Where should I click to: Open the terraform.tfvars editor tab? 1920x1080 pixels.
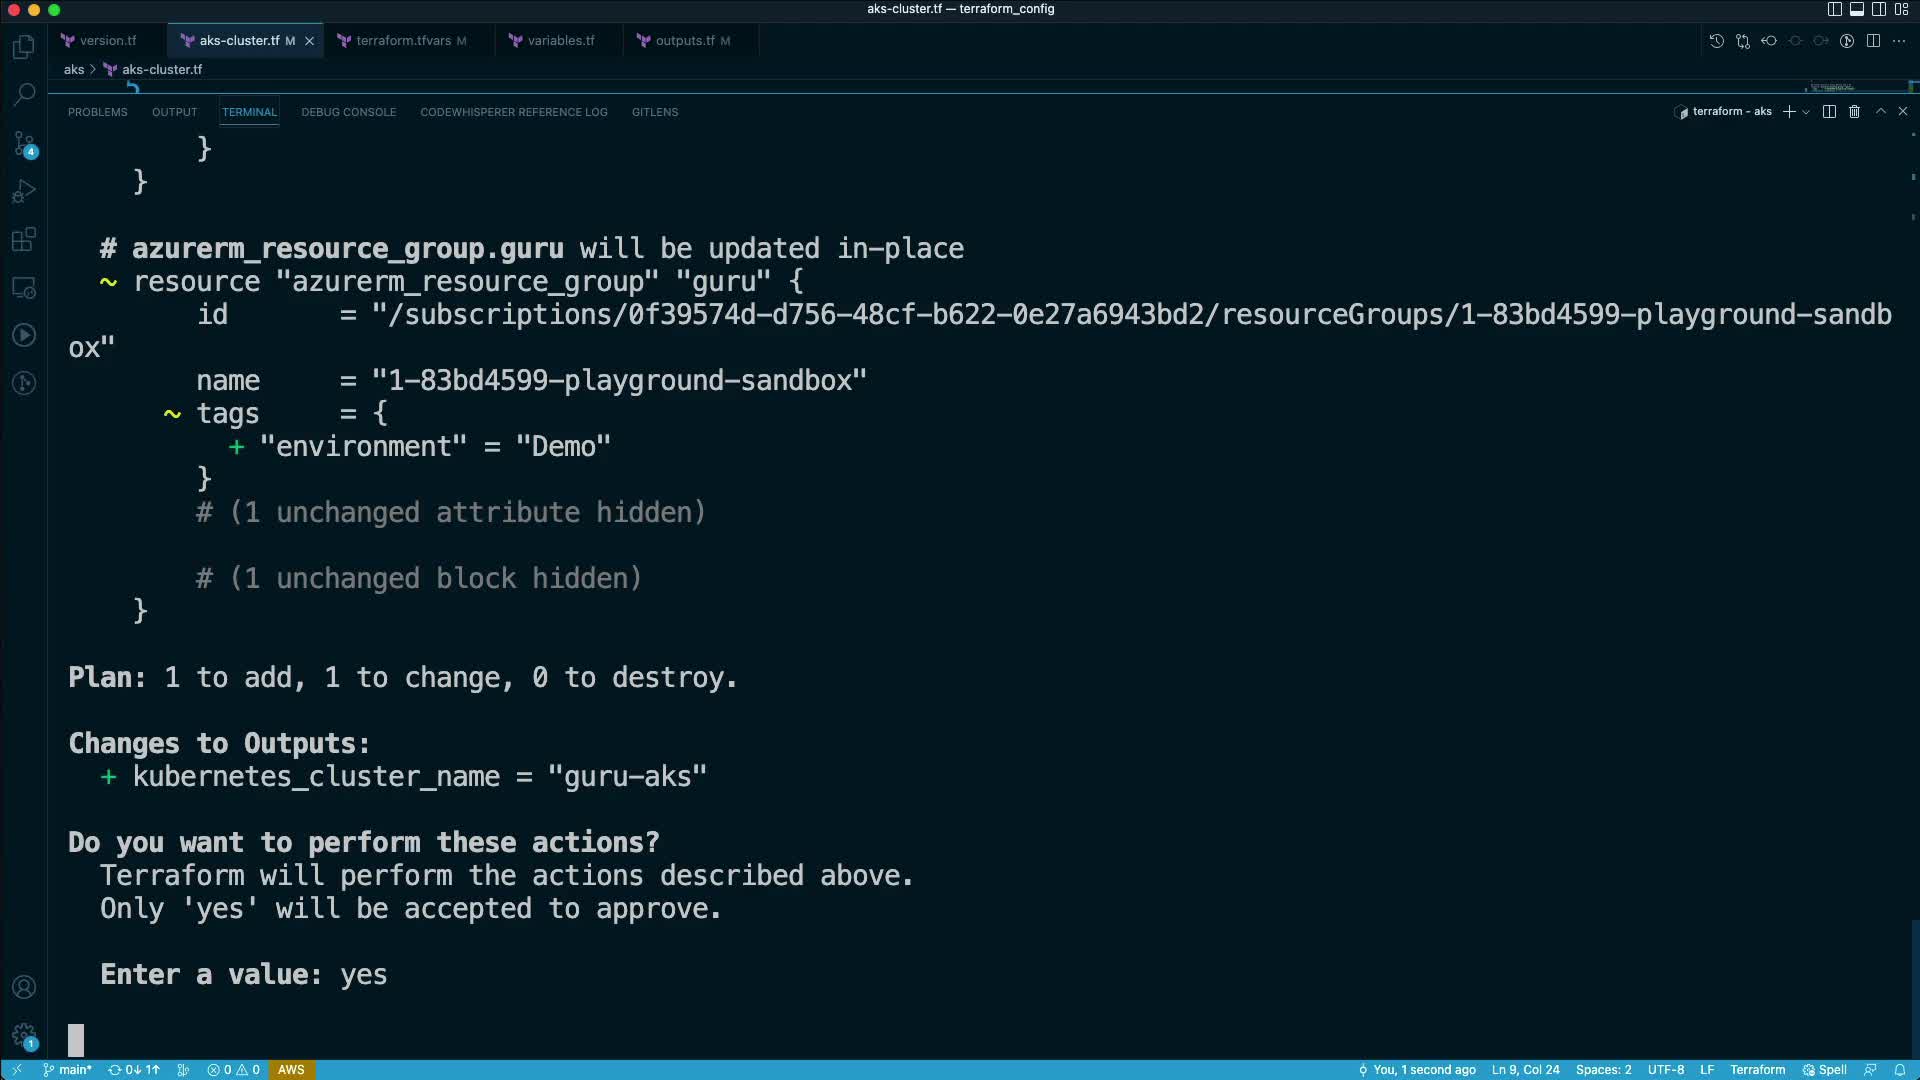coord(403,41)
